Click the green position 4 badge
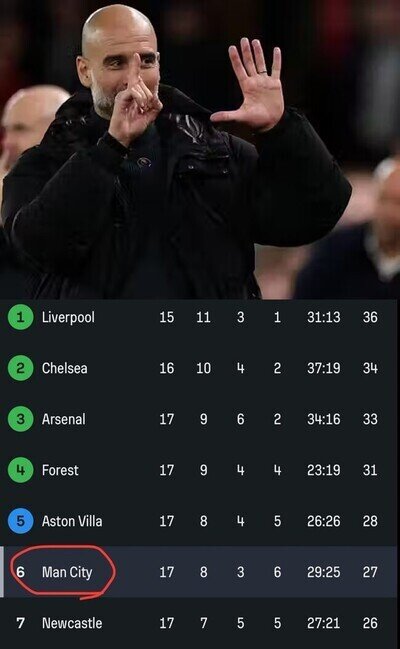Image resolution: width=400 pixels, height=649 pixels. [x=20, y=470]
